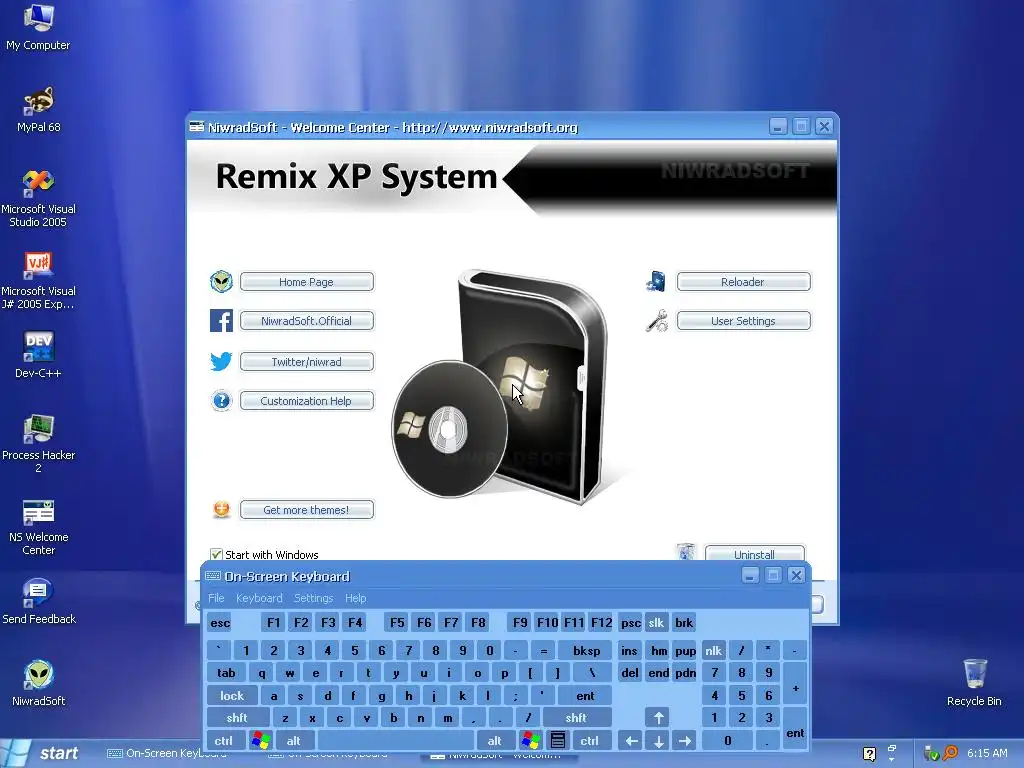Click the NiwradSoft.Official button
This screenshot has width=1024, height=768.
(x=307, y=321)
